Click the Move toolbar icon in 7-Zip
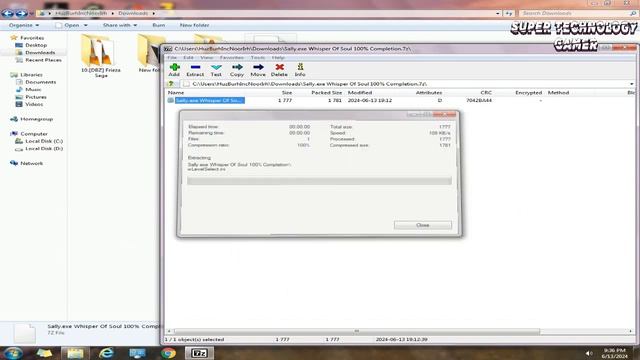The height and width of the screenshot is (360, 640). click(x=258, y=70)
